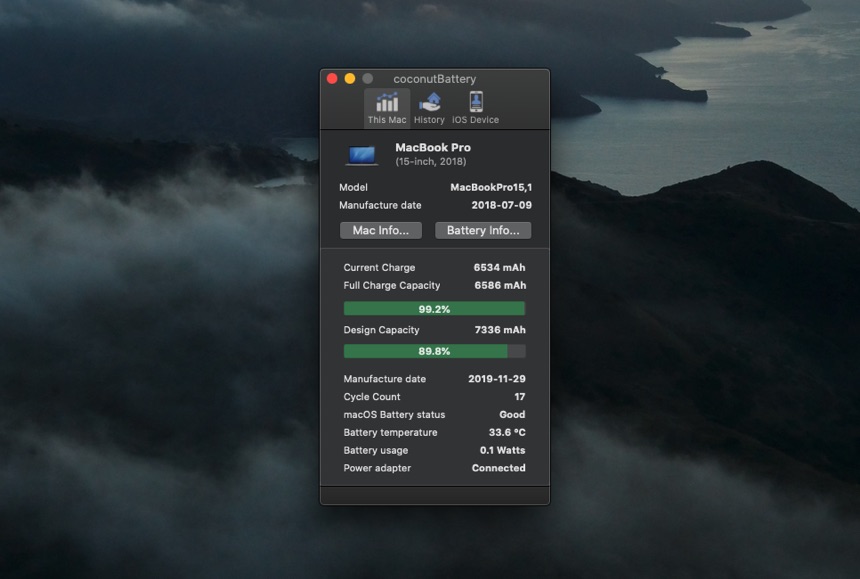The height and width of the screenshot is (579, 860).
Task: Click the (15-inch, 2018) subtitle
Action: click(x=431, y=162)
